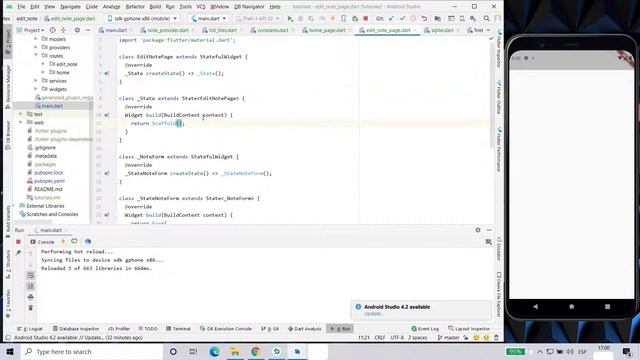Open Layout Inspector
The width and height of the screenshot is (640, 360).
[x=469, y=329]
